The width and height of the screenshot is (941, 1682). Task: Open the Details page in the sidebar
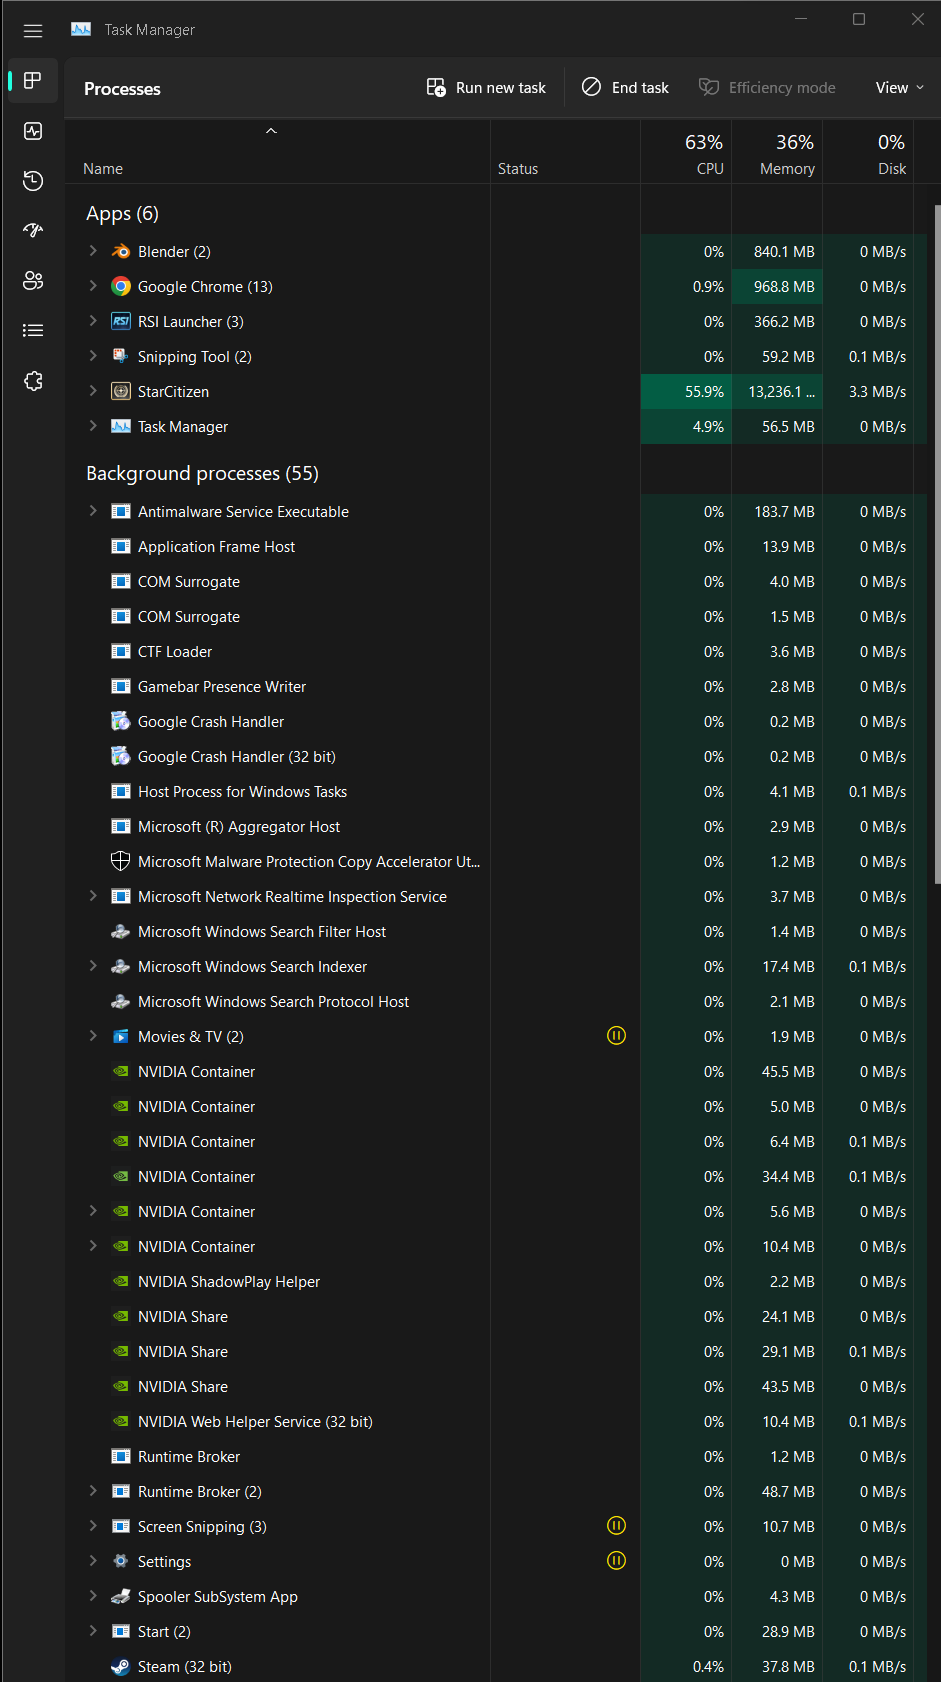point(33,331)
